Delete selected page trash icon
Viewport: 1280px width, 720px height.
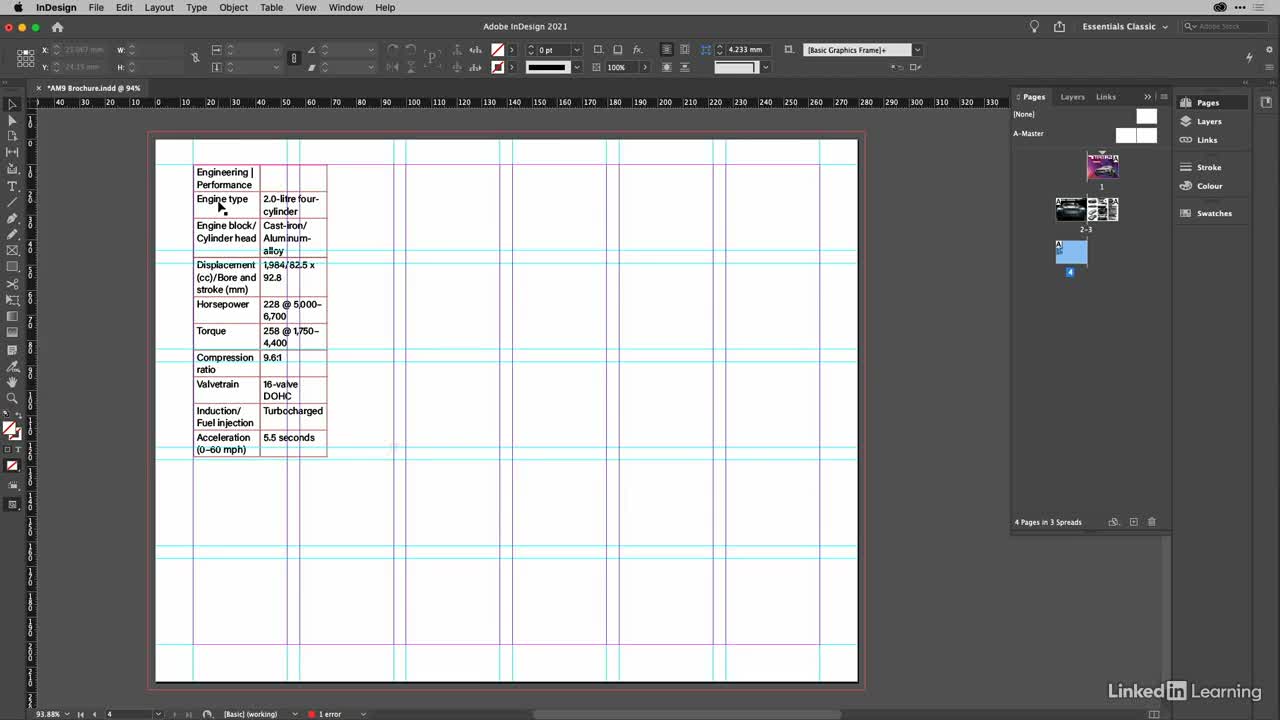[x=1151, y=522]
